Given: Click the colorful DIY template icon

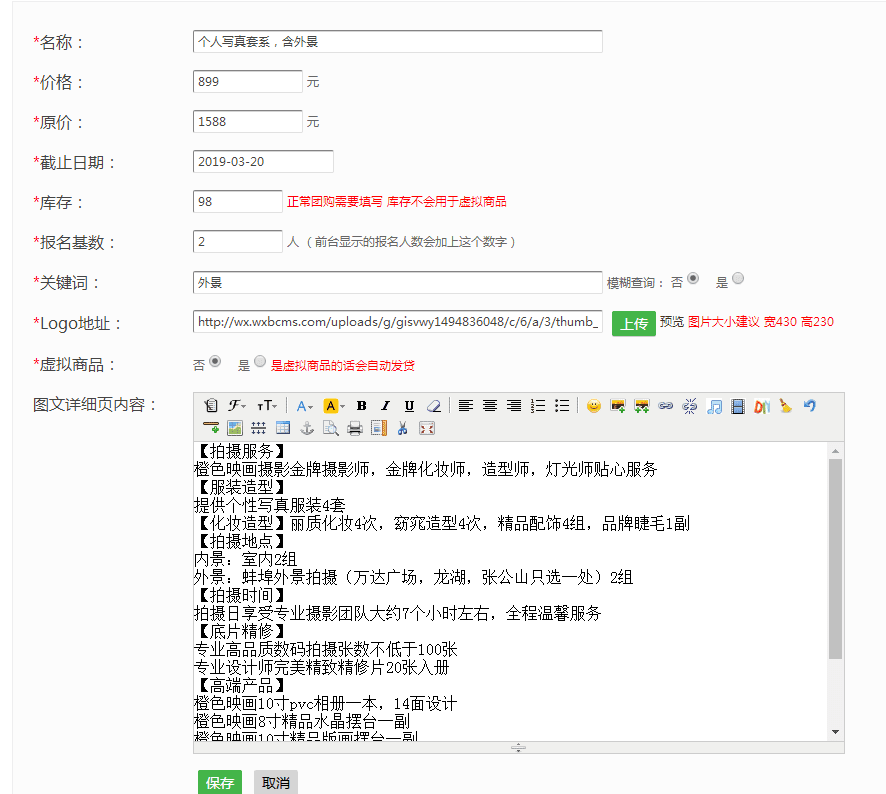Looking at the screenshot, I should click(762, 406).
